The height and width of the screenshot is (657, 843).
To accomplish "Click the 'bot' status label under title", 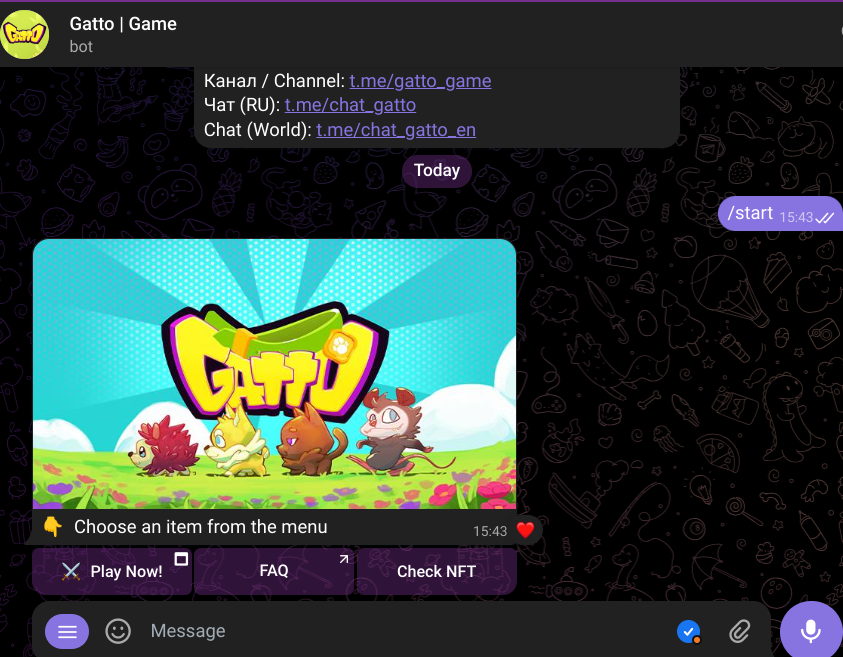I will [81, 47].
